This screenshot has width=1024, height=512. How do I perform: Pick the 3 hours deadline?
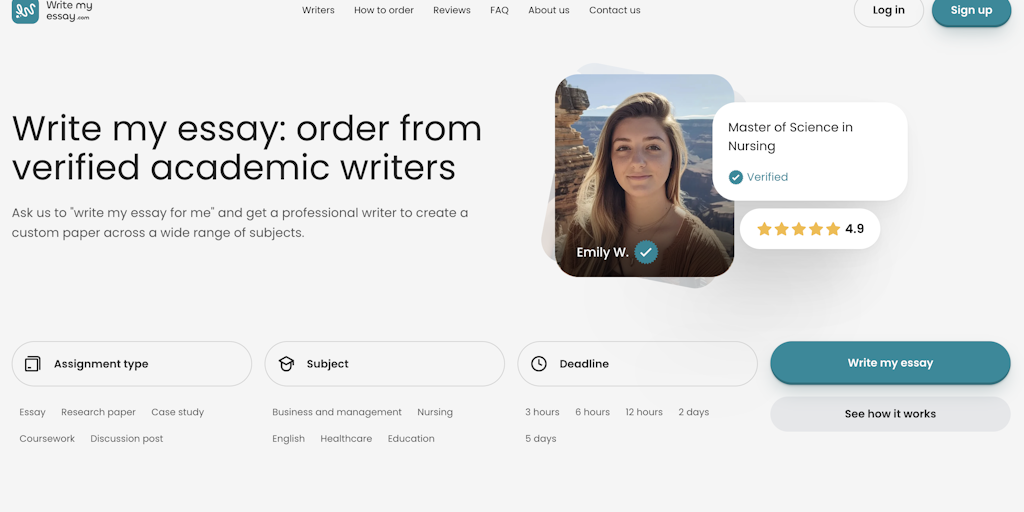542,412
